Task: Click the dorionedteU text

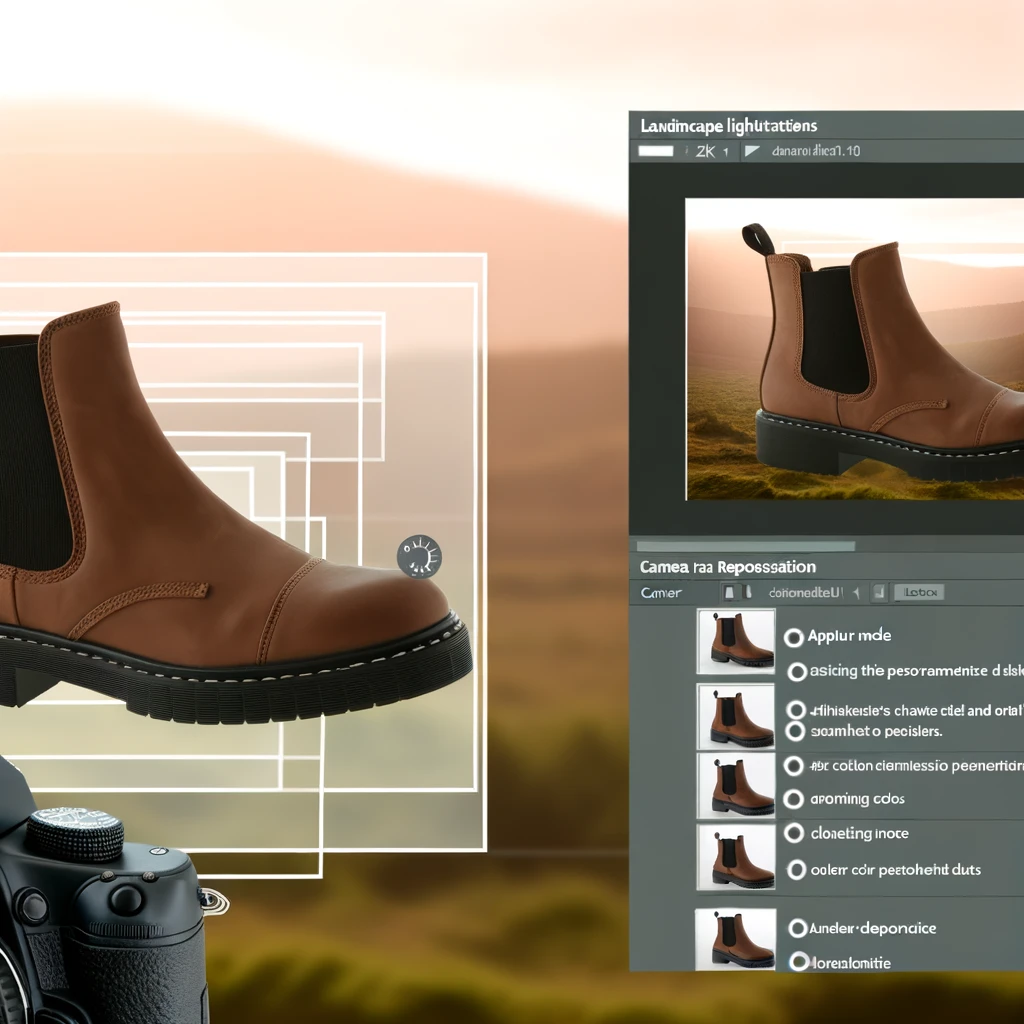Action: pos(806,593)
